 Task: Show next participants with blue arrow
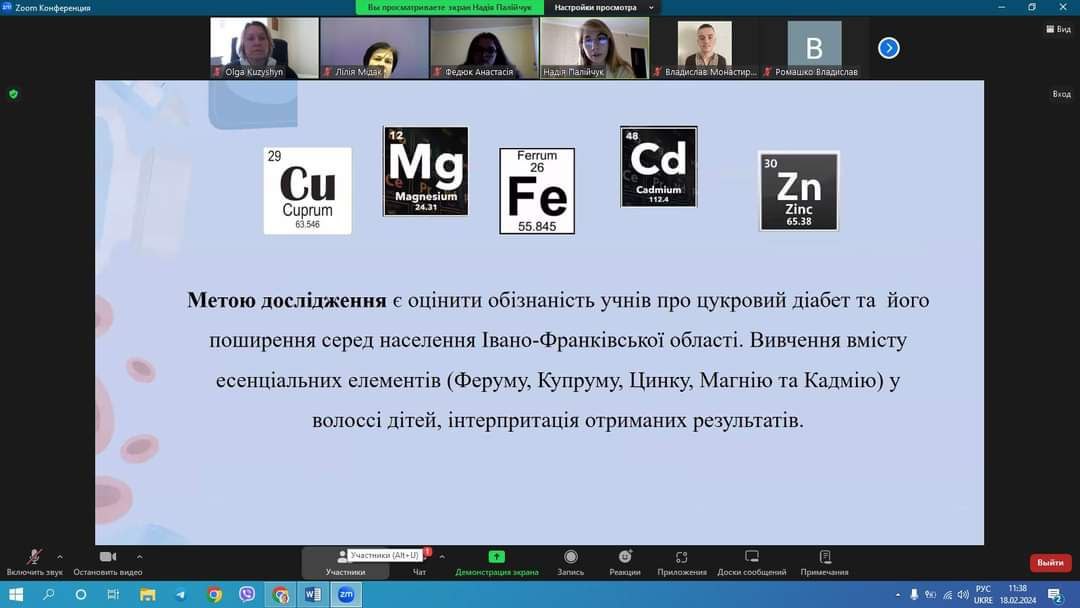[889, 48]
